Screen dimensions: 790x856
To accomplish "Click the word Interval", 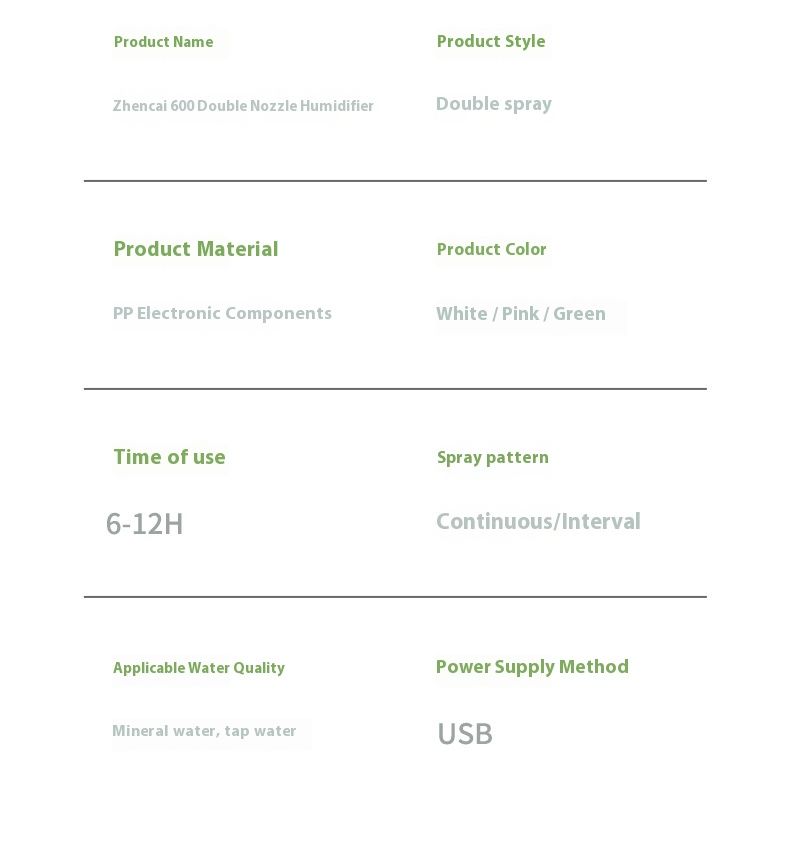I will [601, 522].
